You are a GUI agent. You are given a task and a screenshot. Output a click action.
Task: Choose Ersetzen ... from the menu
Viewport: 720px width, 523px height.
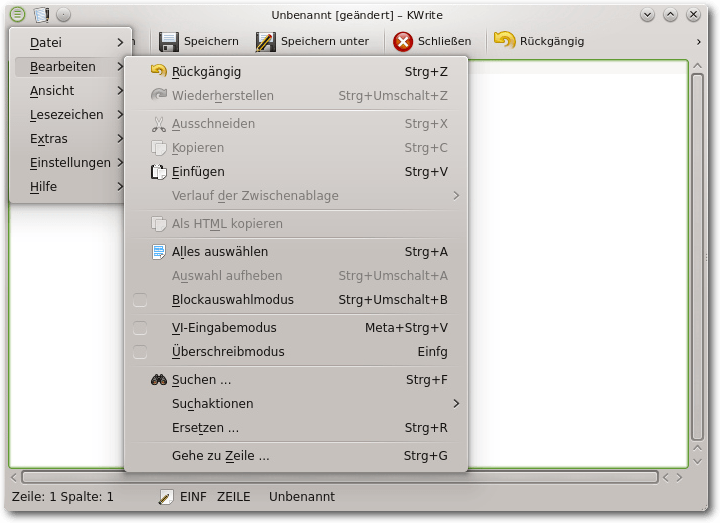(x=296, y=427)
